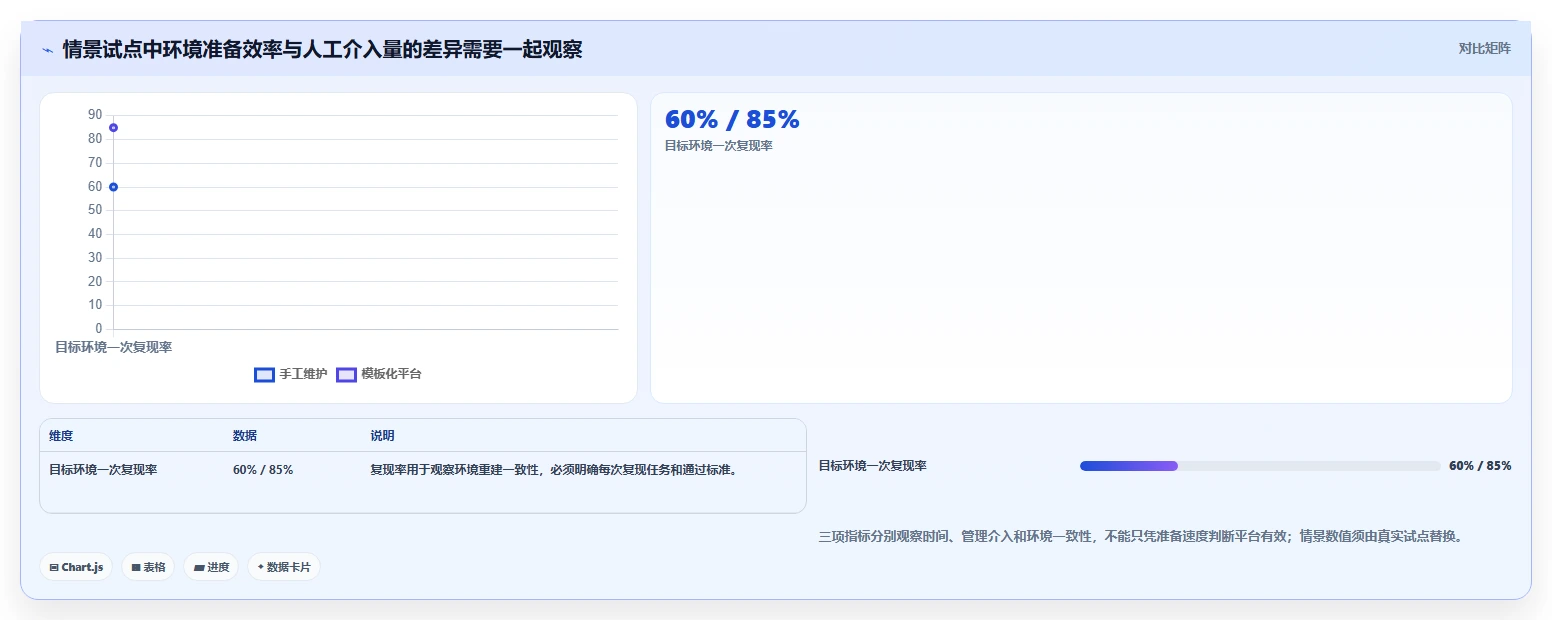Toggle the 模板化平台 legend item

click(379, 374)
